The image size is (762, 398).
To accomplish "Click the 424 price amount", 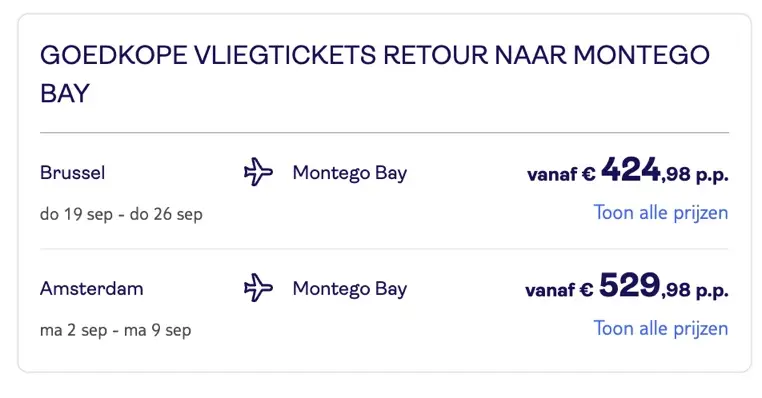I will click(x=630, y=170).
